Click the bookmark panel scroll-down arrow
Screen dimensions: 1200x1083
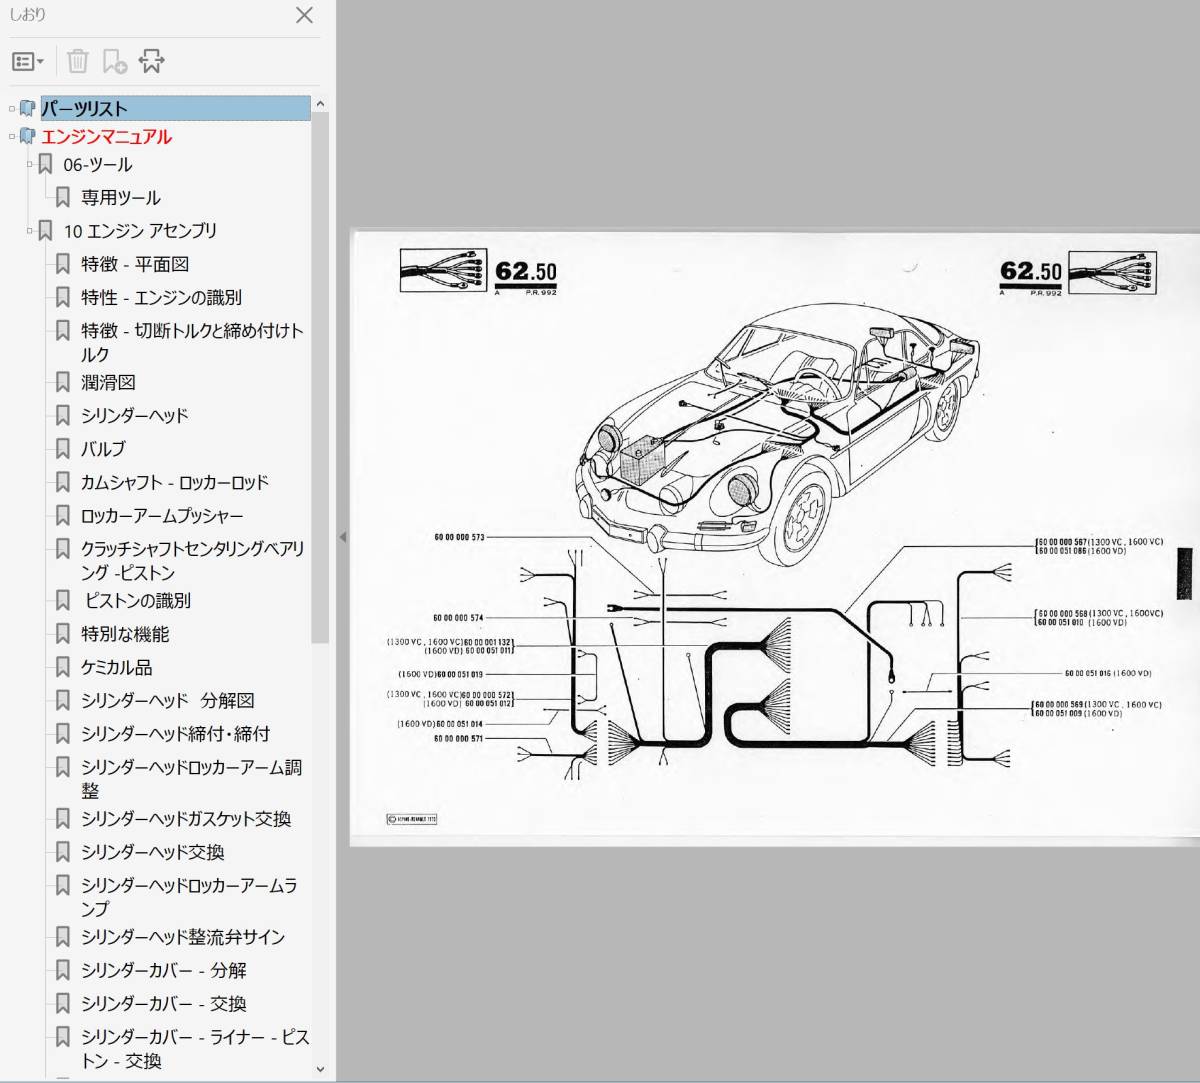pos(320,1069)
